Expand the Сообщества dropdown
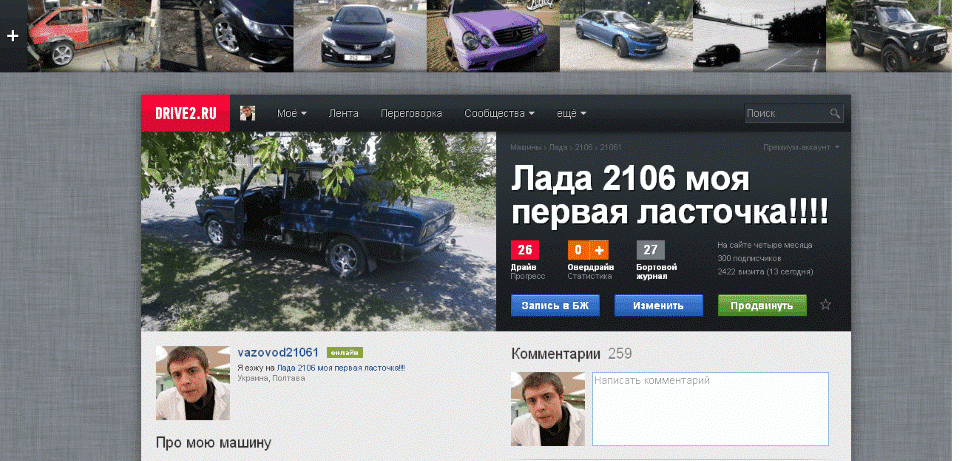The height and width of the screenshot is (461, 960). point(499,113)
